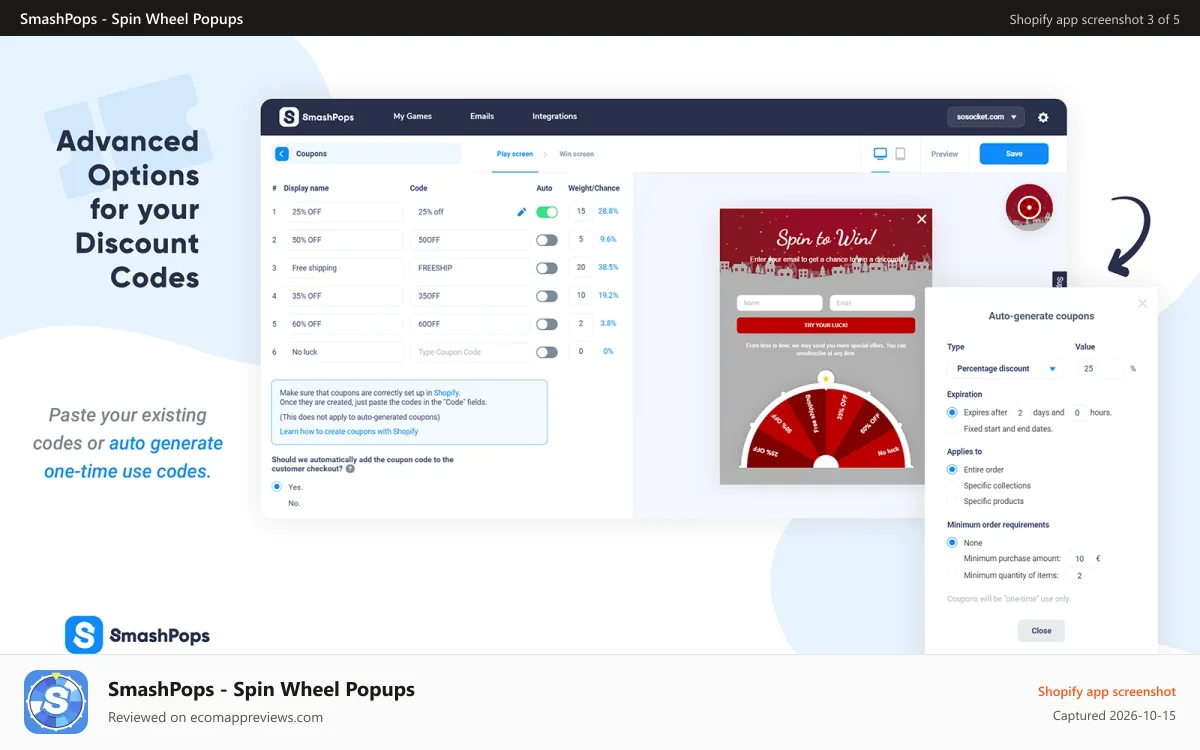Open My Games menu
1200x750 pixels.
point(412,116)
